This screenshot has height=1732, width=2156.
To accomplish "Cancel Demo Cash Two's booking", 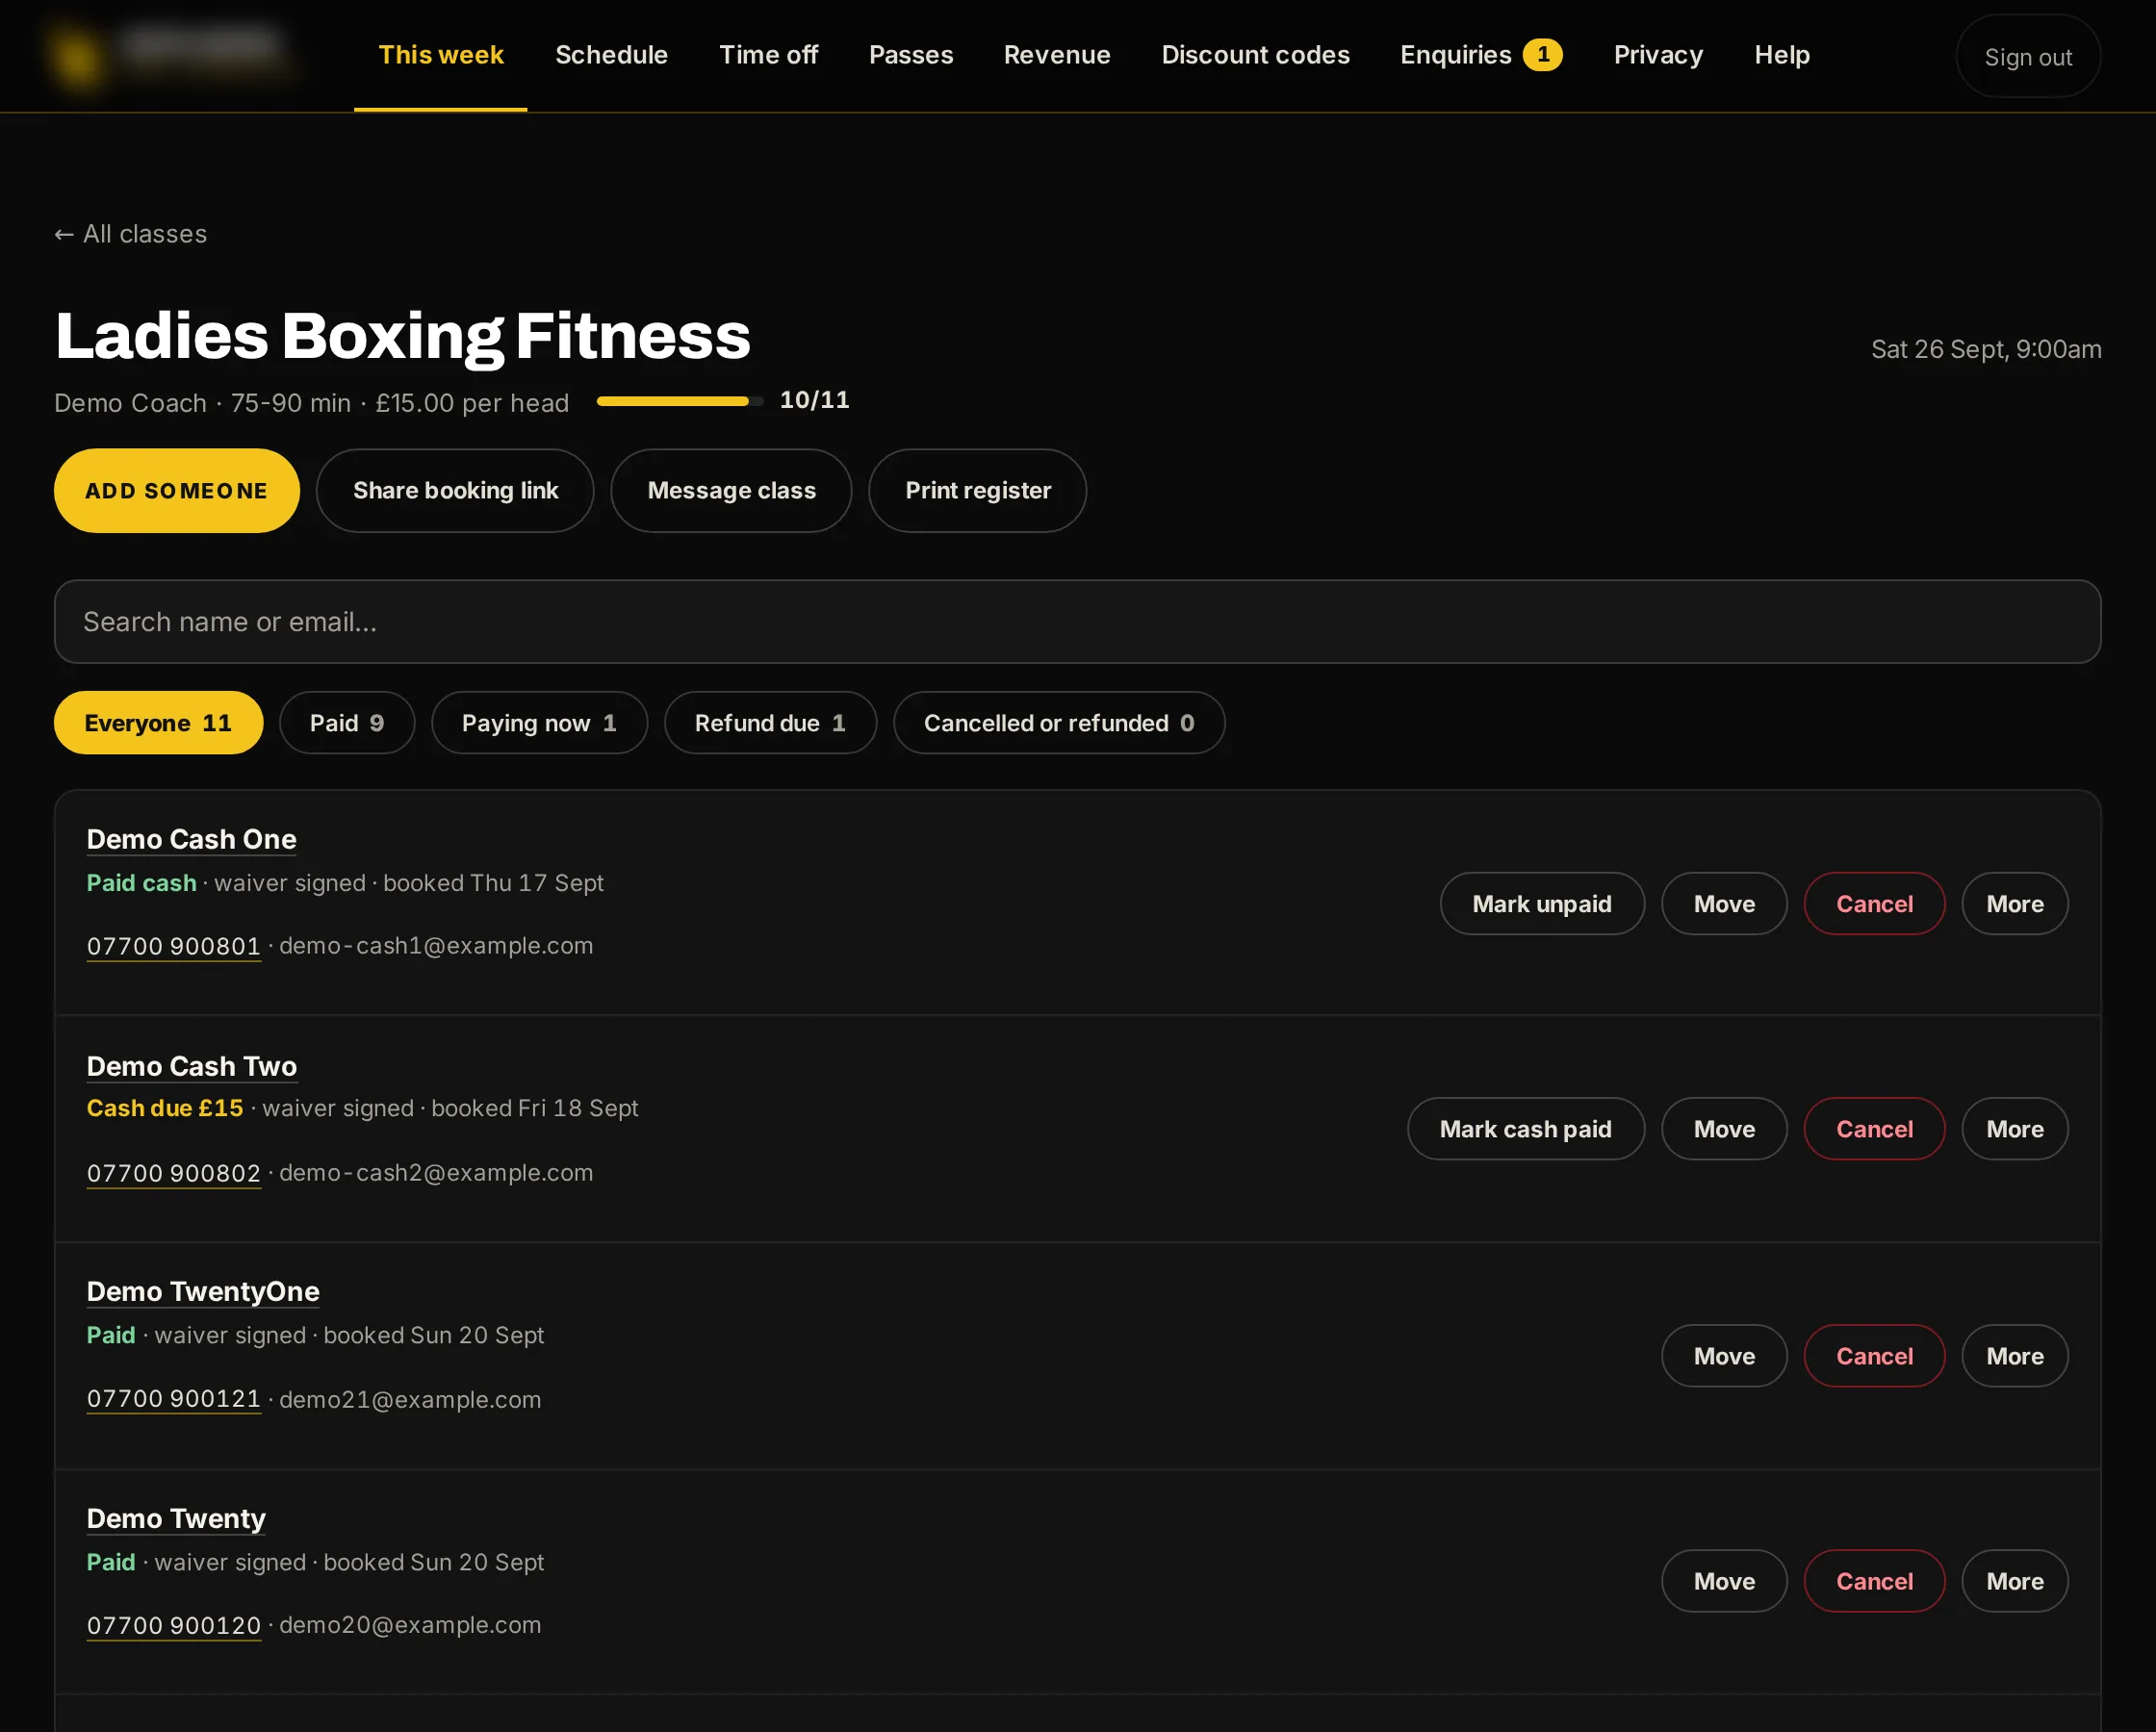I will (x=1874, y=1129).
